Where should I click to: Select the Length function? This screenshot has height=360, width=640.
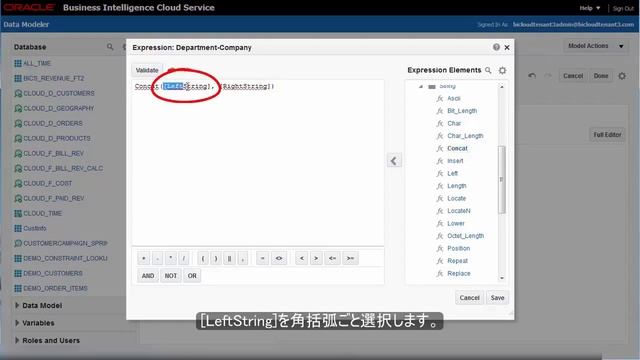pyautogui.click(x=456, y=186)
